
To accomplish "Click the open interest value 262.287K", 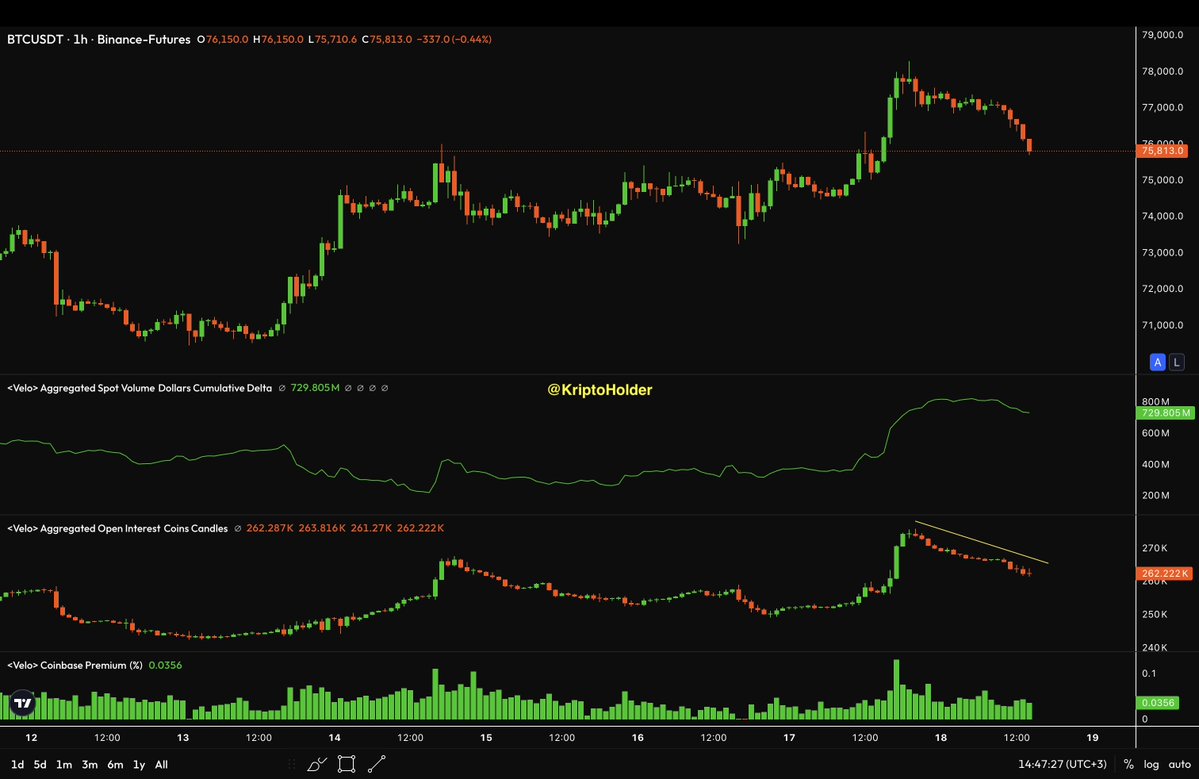I will click(270, 528).
